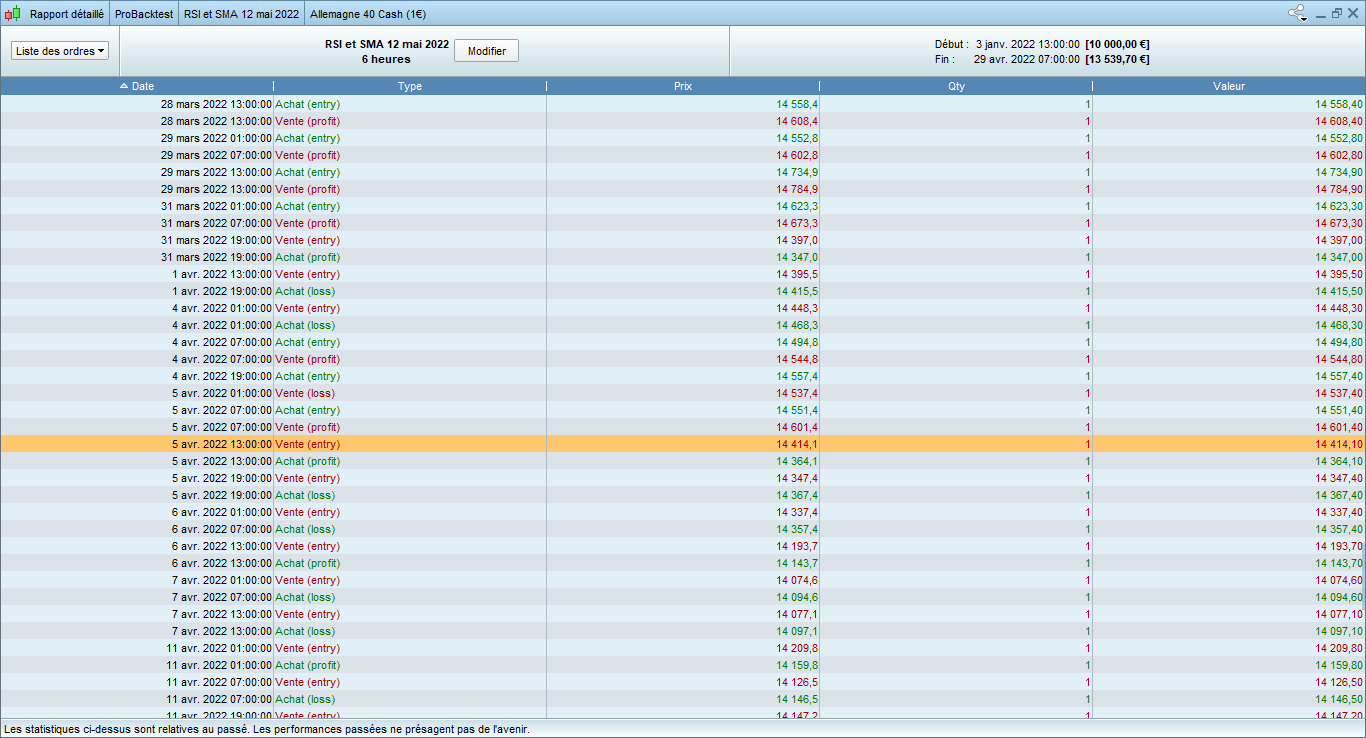This screenshot has height=738, width=1366.
Task: Select the highlighted row price 14 414,1
Action: tap(797, 444)
